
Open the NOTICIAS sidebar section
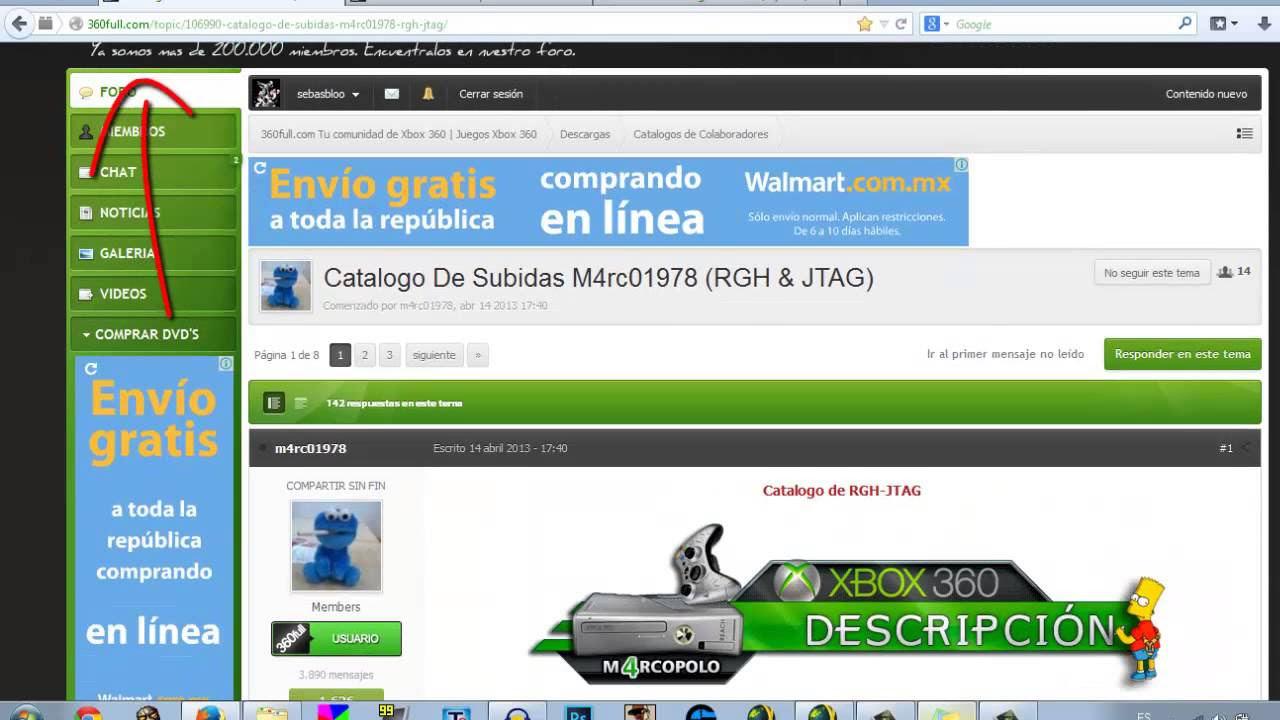tap(154, 212)
